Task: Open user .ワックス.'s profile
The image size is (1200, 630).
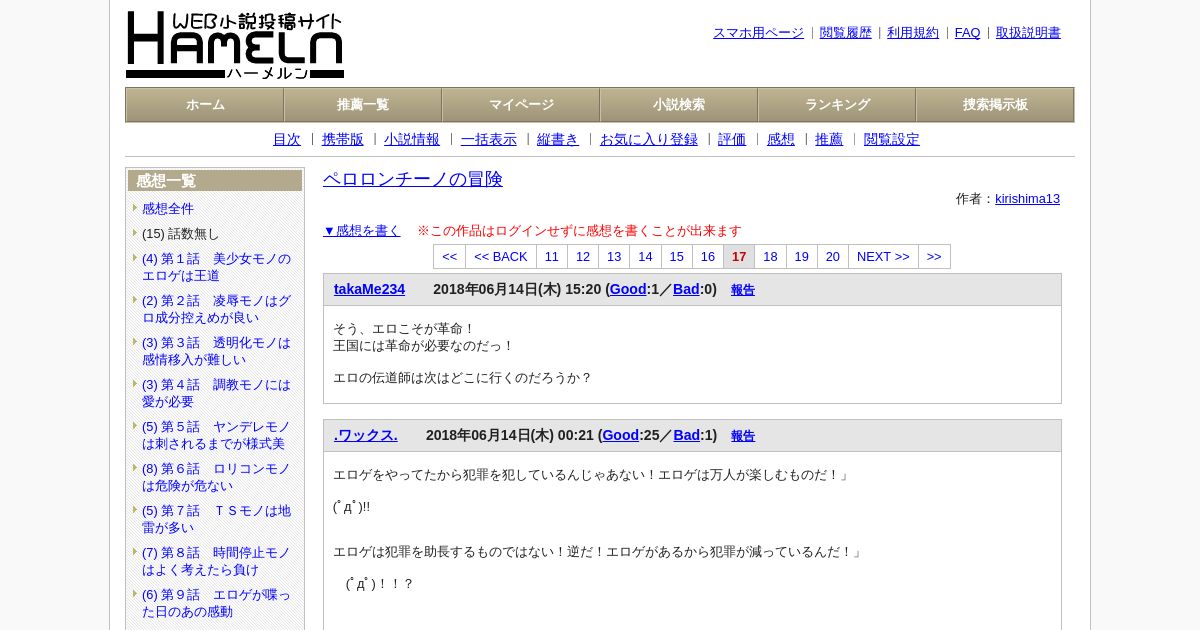Action: point(366,435)
